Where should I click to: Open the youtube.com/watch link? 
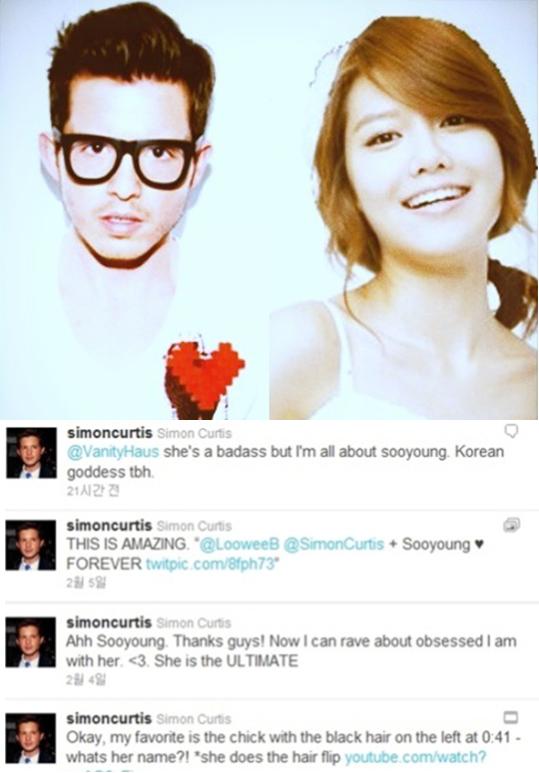[415, 757]
